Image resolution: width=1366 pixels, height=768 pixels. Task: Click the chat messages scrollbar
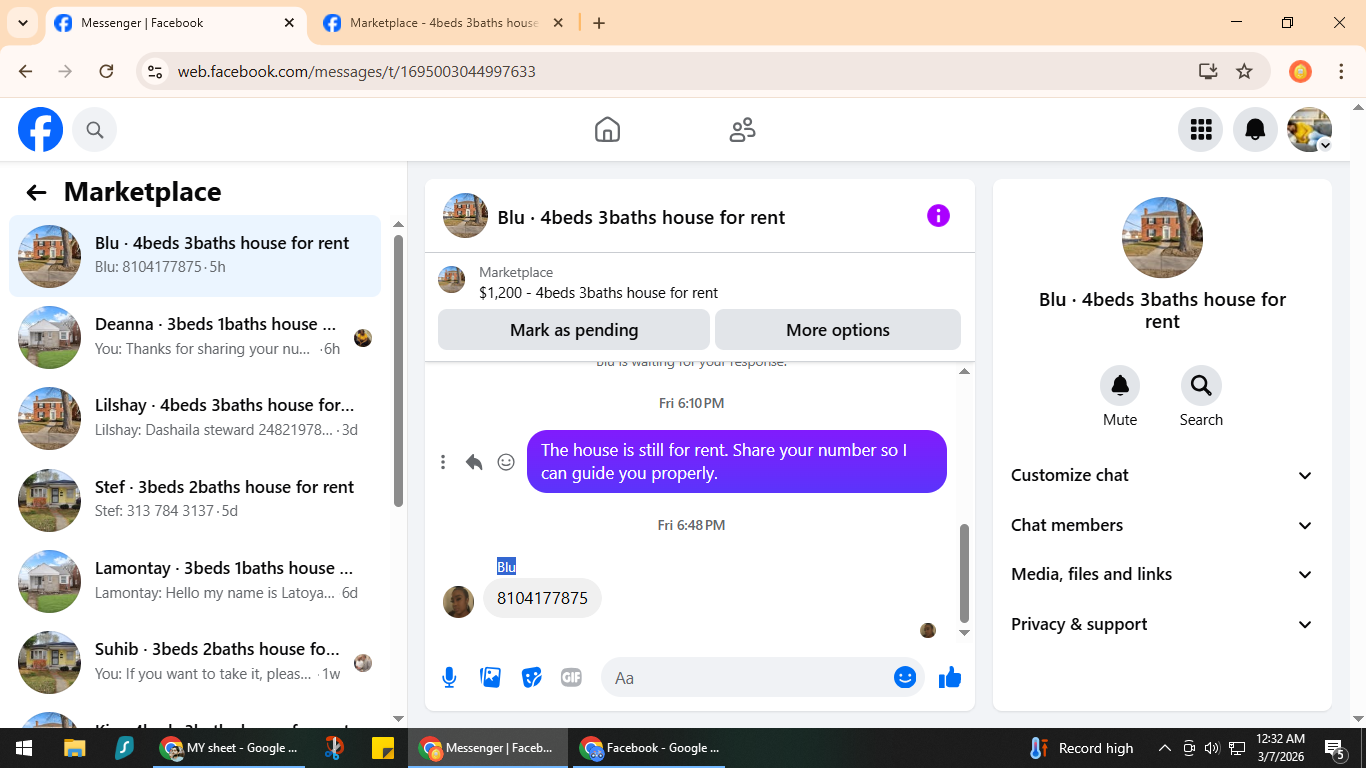(x=964, y=572)
